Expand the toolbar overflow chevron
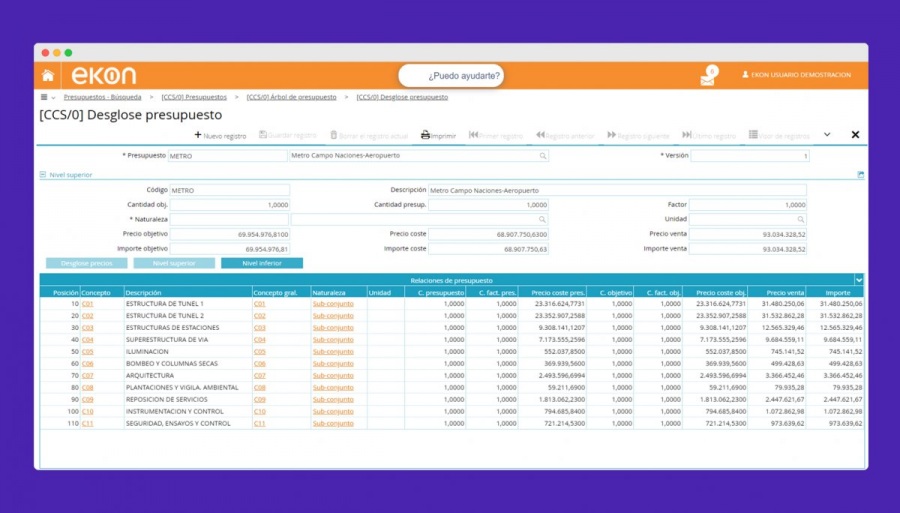The height and width of the screenshot is (513, 900). (827, 135)
